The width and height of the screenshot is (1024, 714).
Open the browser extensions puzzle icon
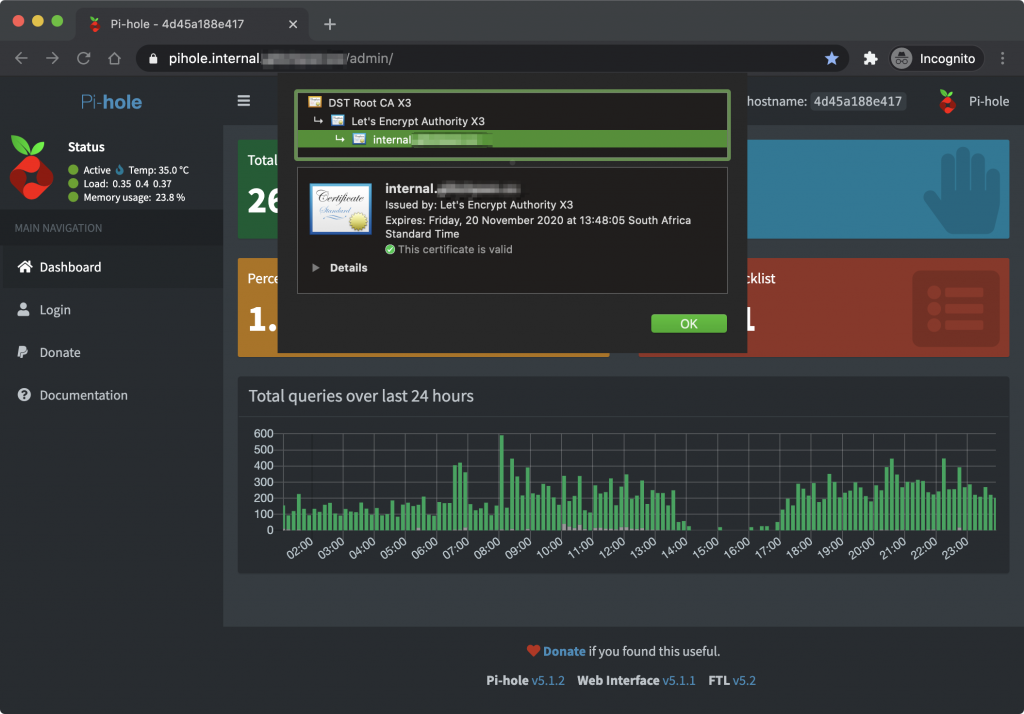coord(870,59)
